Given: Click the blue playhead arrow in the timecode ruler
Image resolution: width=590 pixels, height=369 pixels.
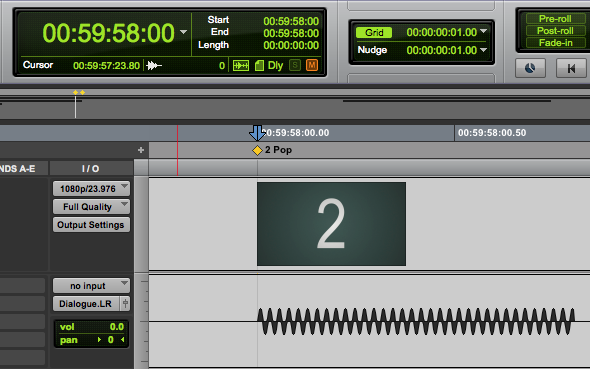Looking at the screenshot, I should pos(257,133).
